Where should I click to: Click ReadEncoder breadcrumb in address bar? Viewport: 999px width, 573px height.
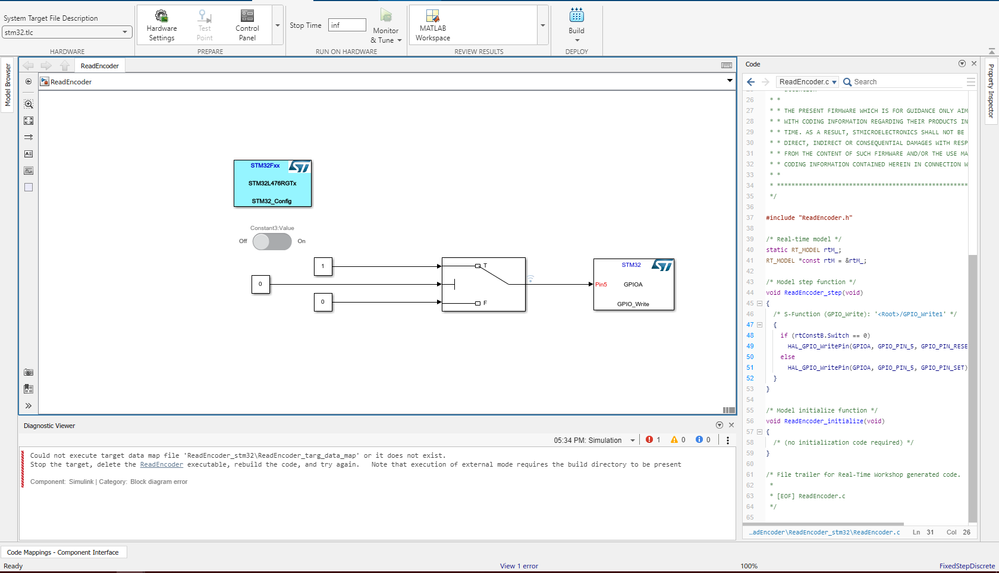pyautogui.click(x=71, y=82)
